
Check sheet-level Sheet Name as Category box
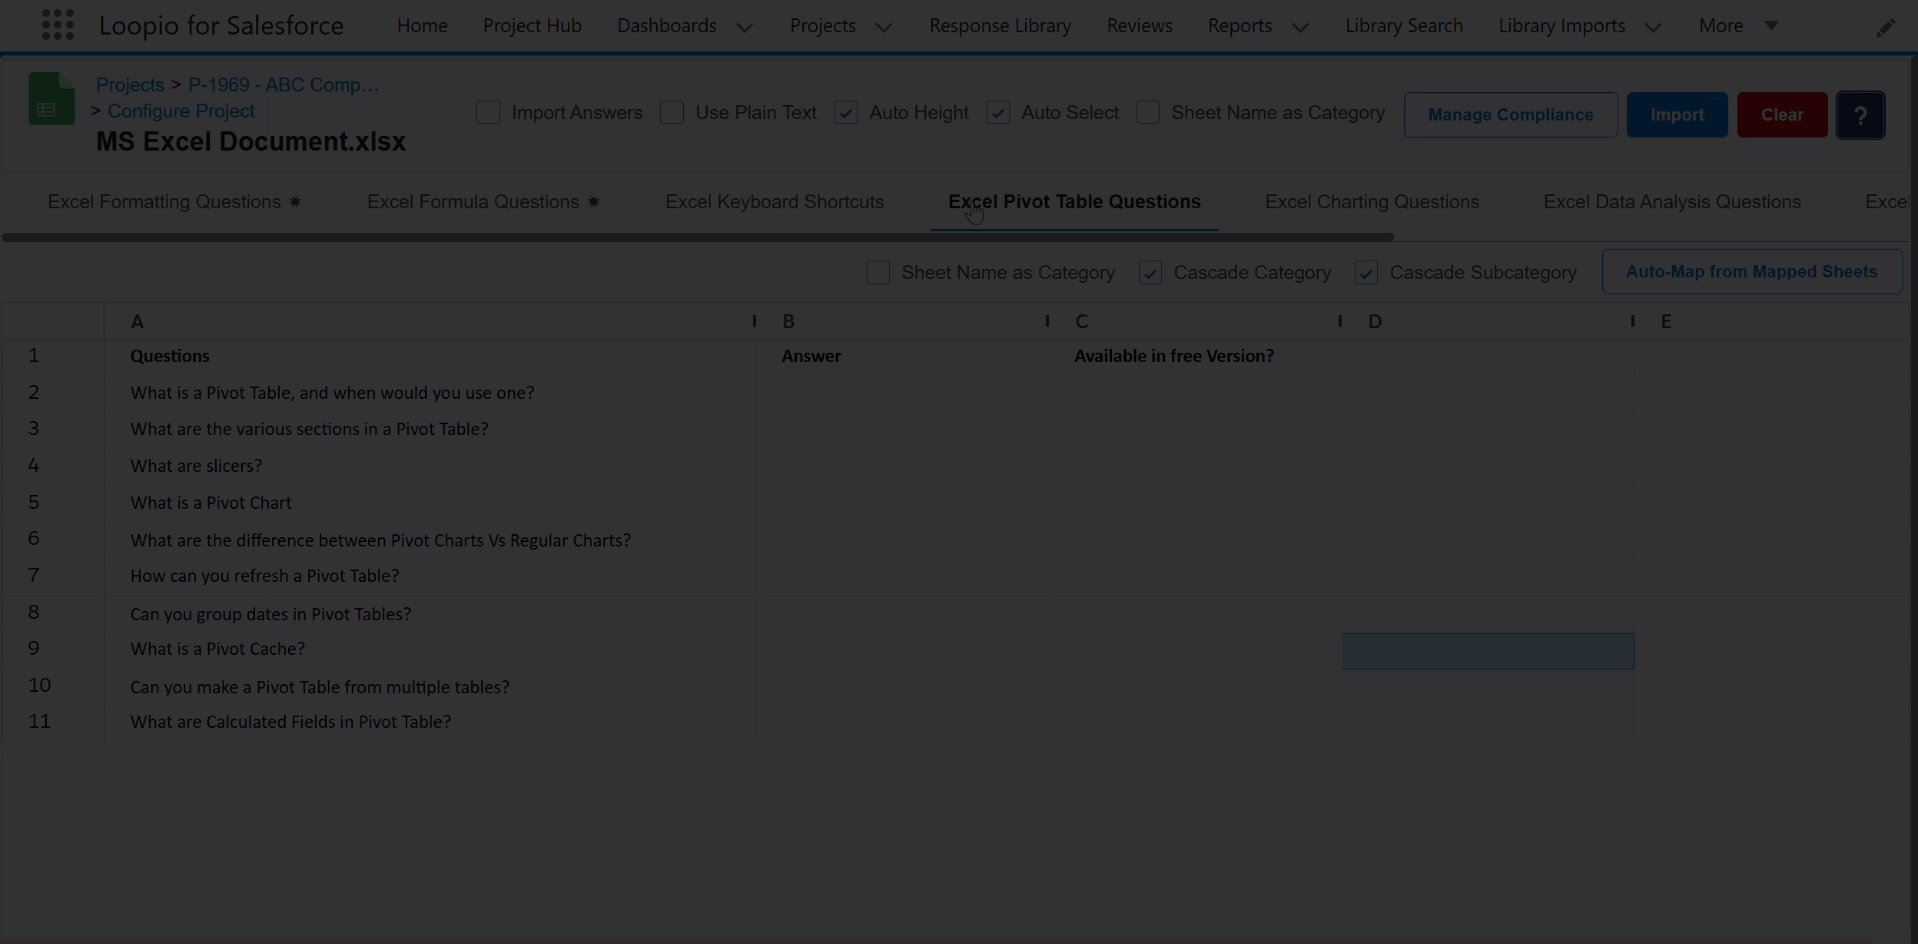coord(878,273)
